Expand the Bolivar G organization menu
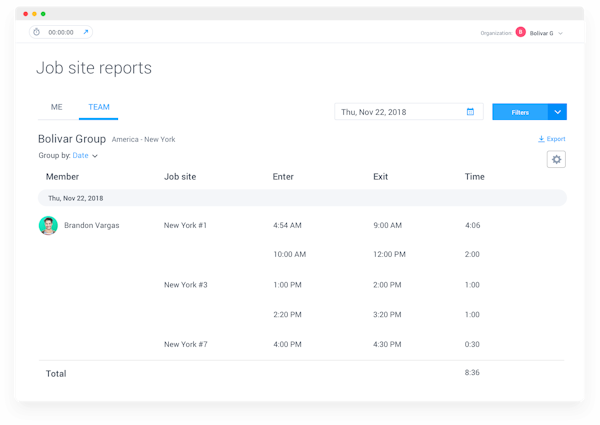 pos(561,33)
